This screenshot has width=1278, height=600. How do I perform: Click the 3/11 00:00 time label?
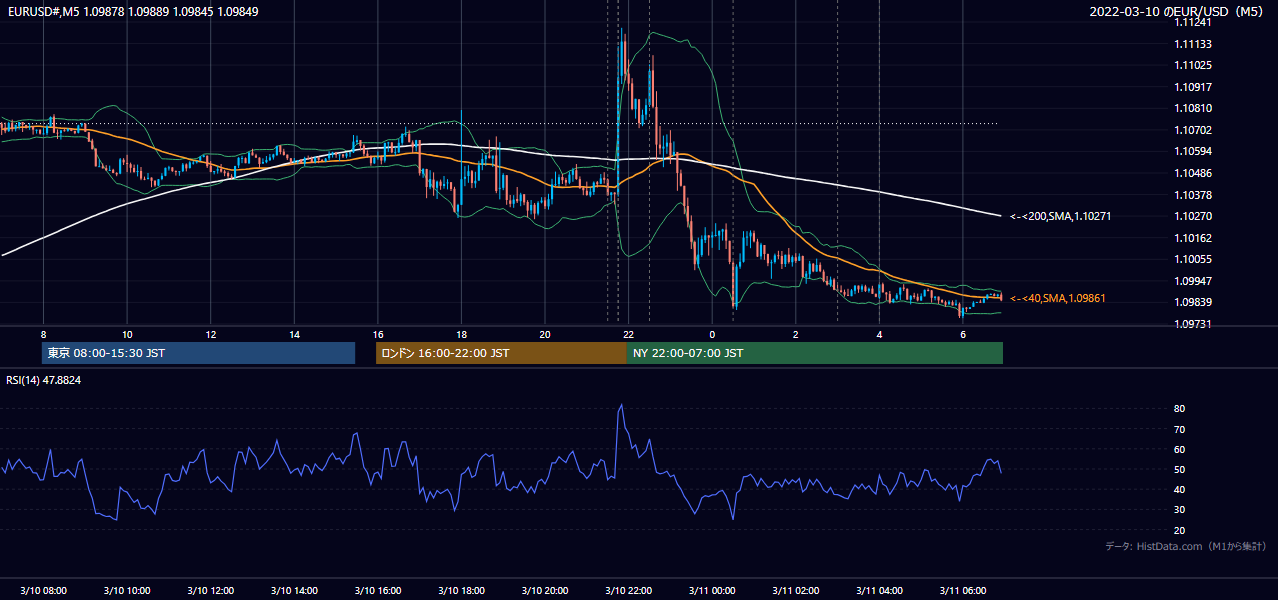(712, 590)
